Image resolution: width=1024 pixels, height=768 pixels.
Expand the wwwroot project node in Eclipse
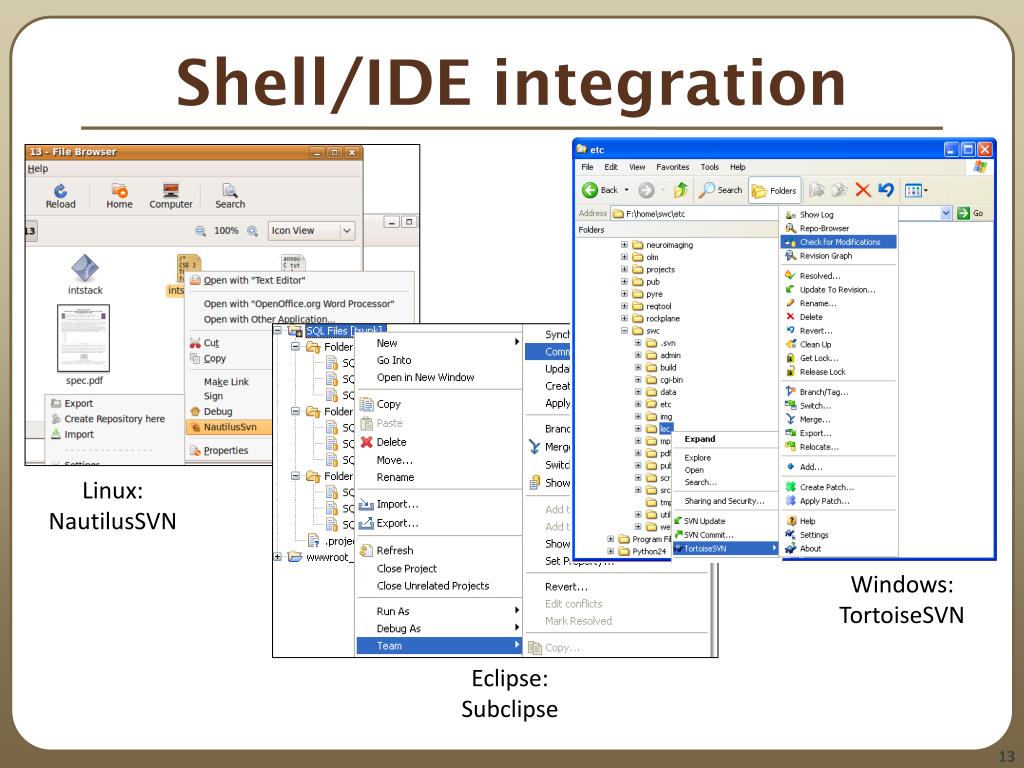pyautogui.click(x=278, y=557)
